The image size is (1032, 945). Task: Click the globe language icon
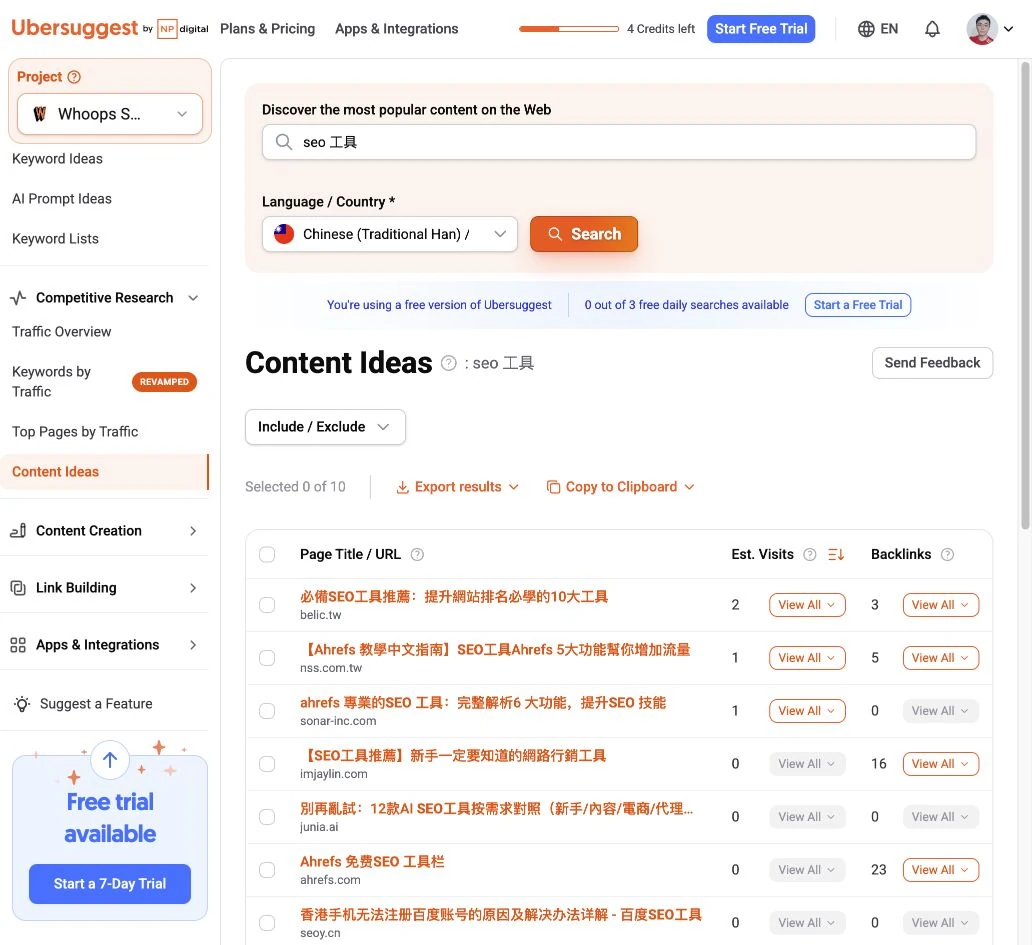coord(866,29)
